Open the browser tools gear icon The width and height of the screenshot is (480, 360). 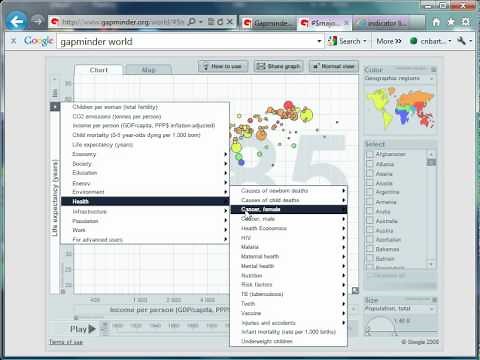click(466, 22)
